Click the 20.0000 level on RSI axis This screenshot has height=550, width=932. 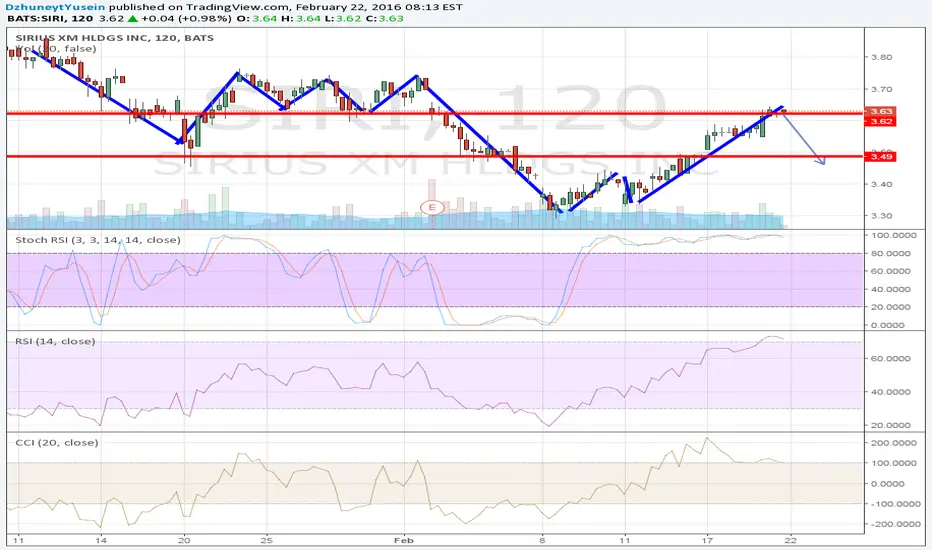tap(890, 425)
